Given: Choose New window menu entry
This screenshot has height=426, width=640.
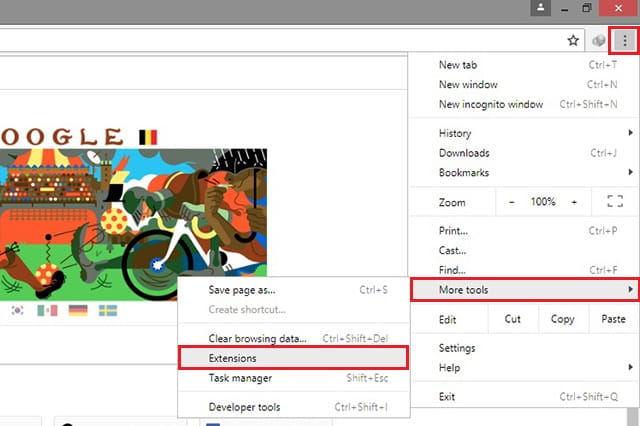Looking at the screenshot, I should [524, 84].
